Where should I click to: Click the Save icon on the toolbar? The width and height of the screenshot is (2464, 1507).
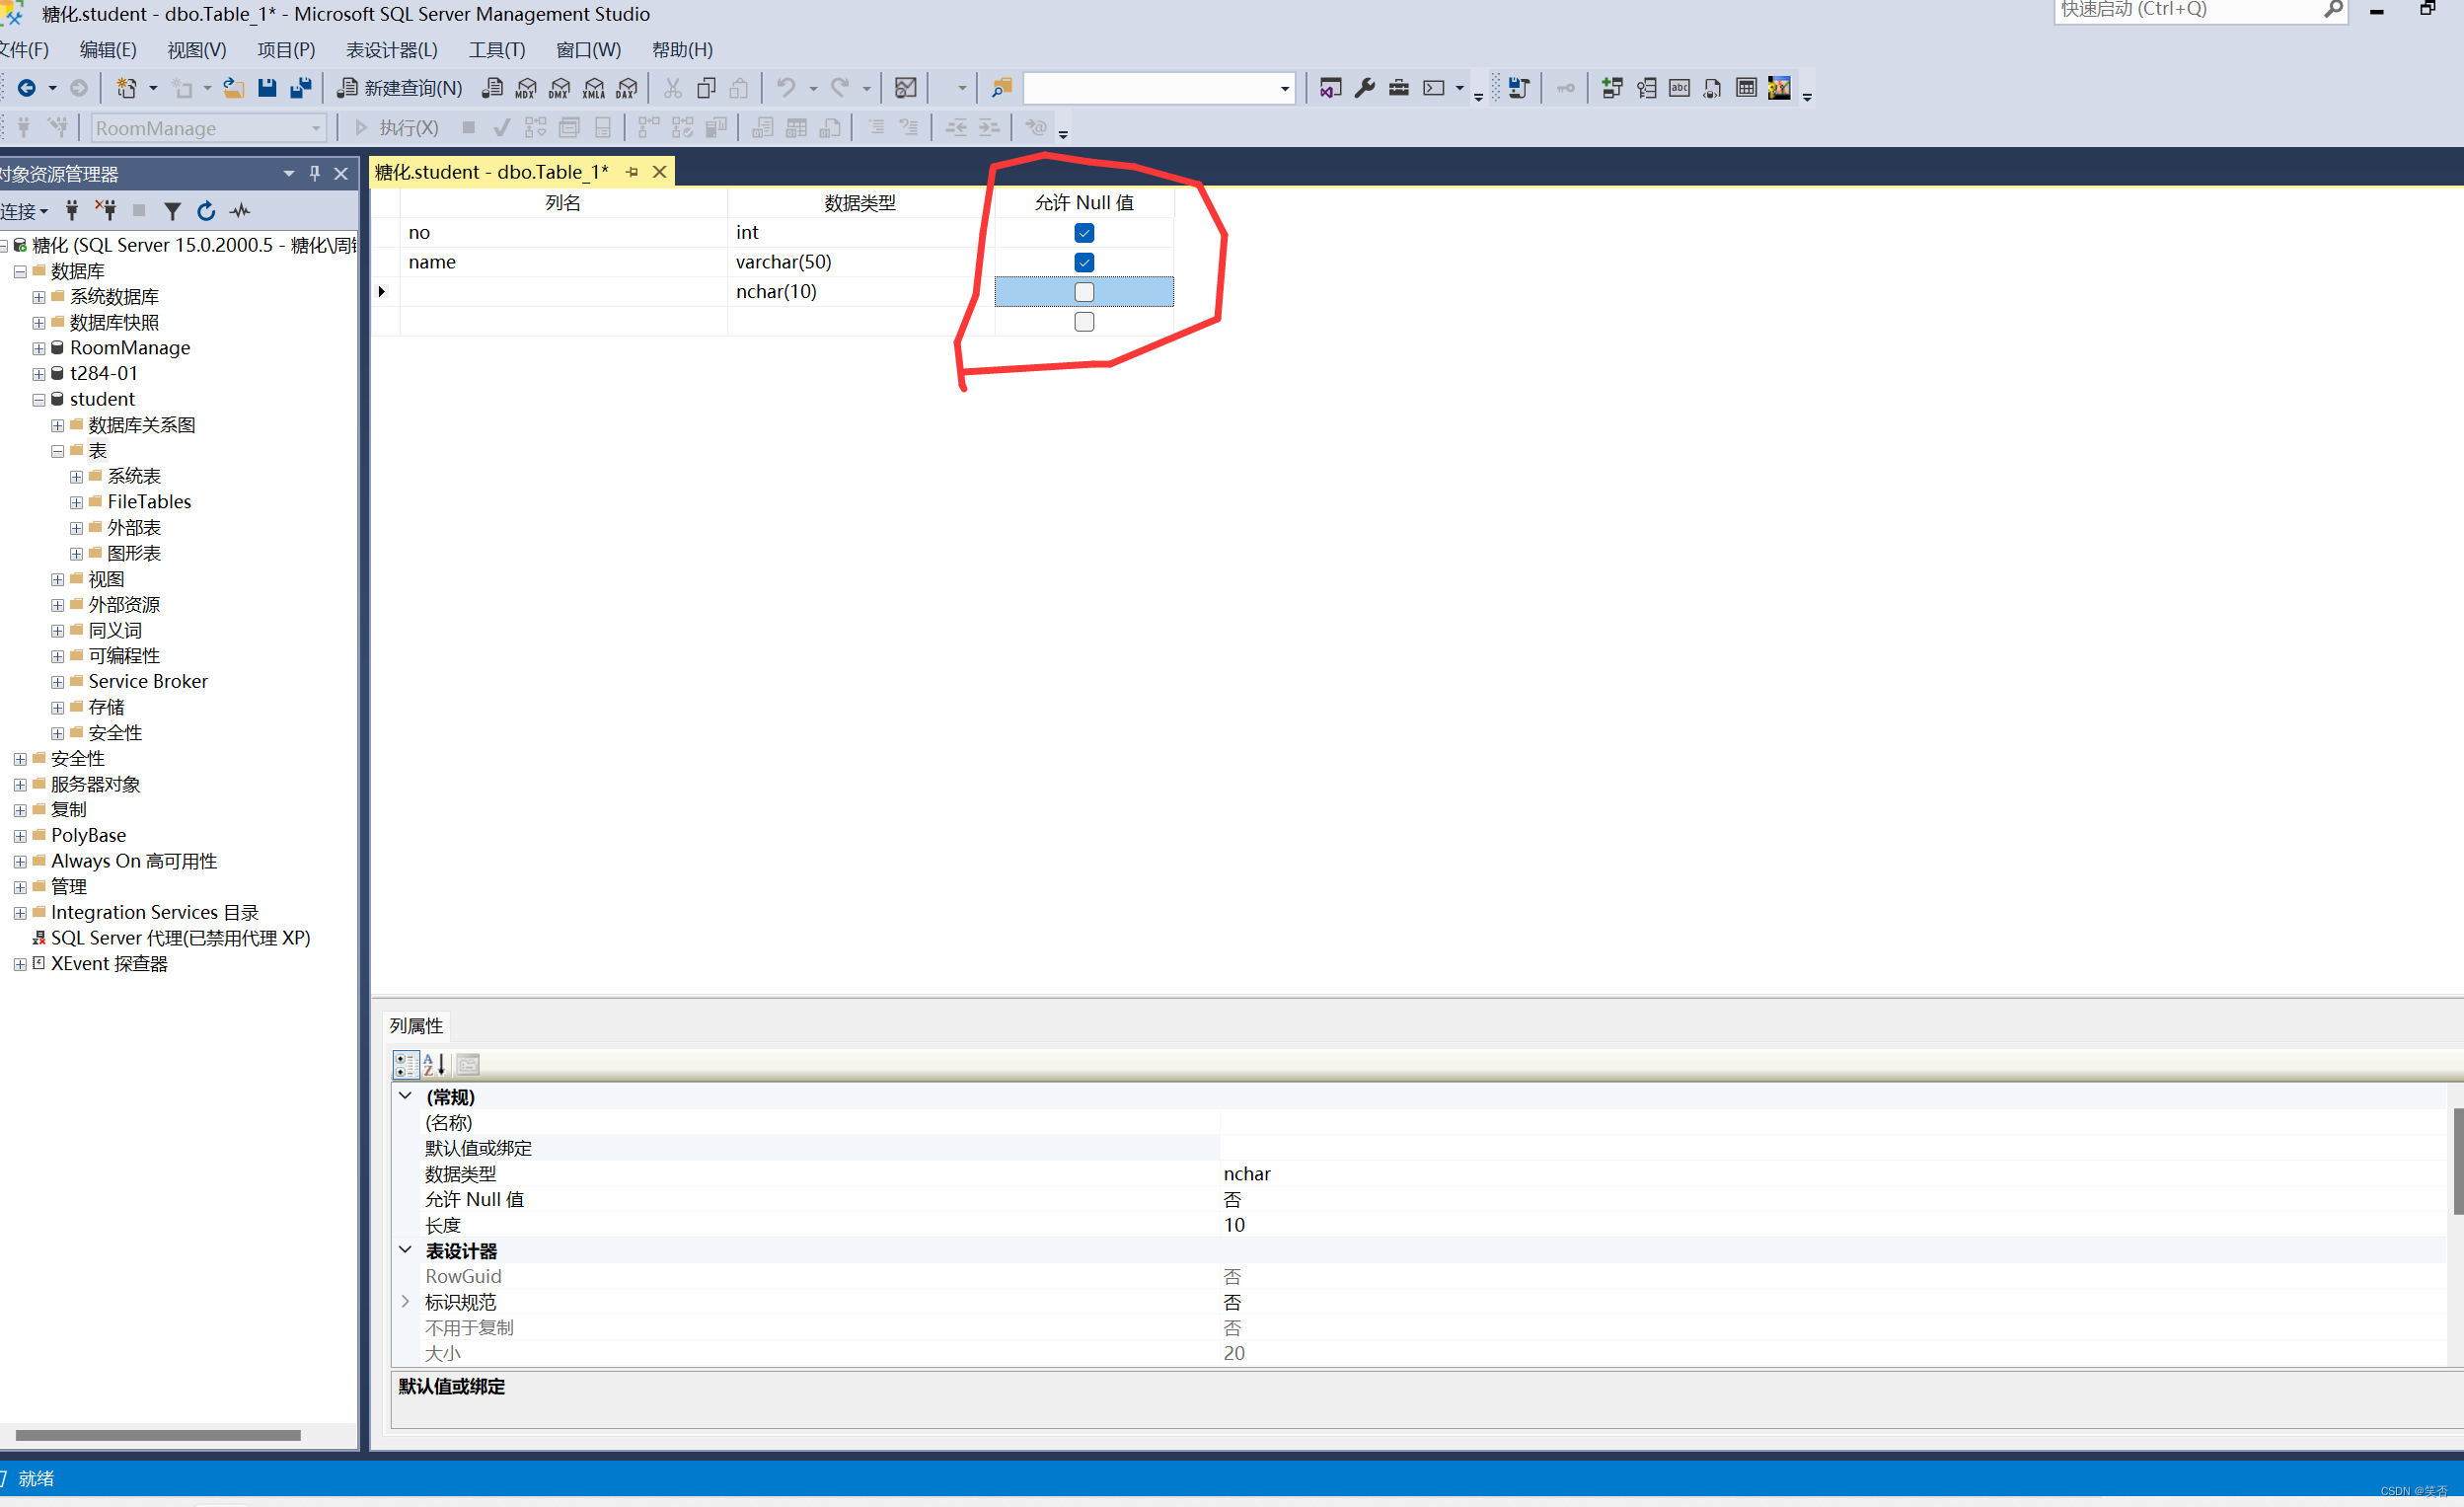pos(267,88)
